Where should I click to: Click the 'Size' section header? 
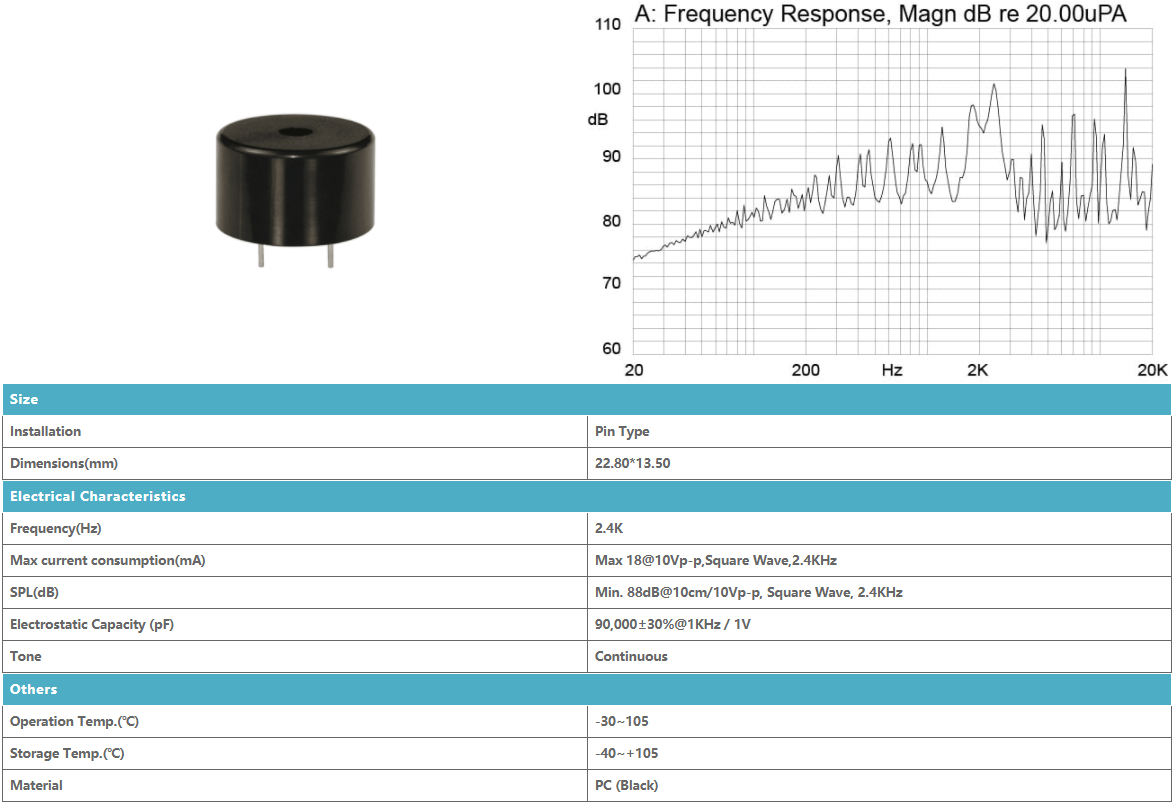click(x=586, y=400)
